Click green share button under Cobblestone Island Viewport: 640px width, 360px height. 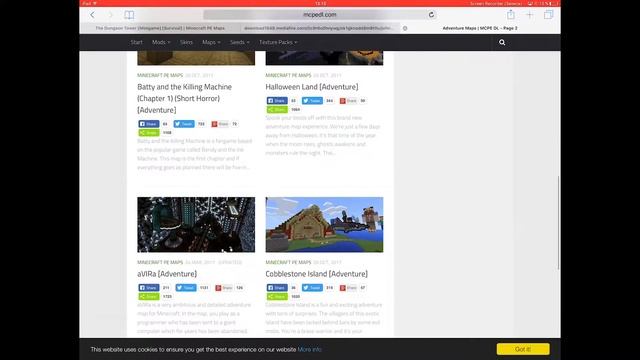[x=277, y=296]
